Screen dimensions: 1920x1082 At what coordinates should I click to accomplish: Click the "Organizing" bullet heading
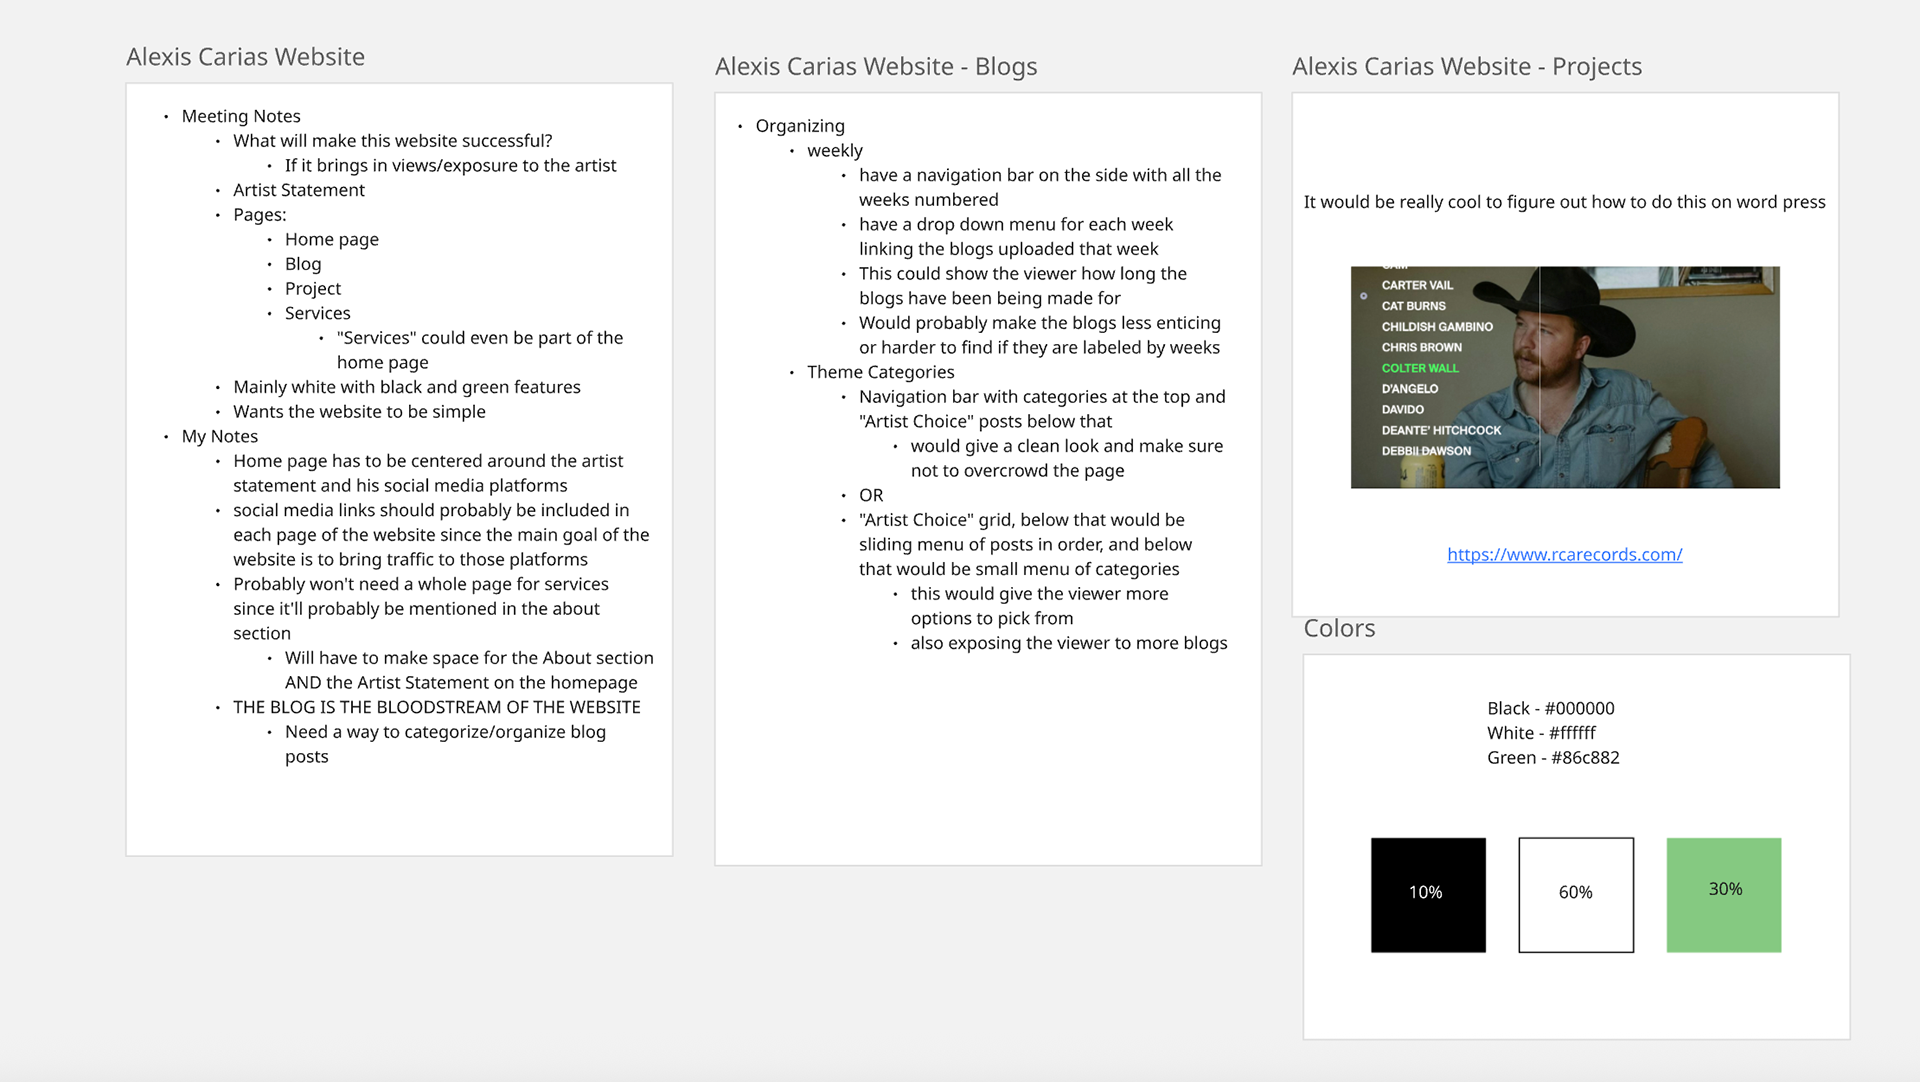(x=799, y=126)
